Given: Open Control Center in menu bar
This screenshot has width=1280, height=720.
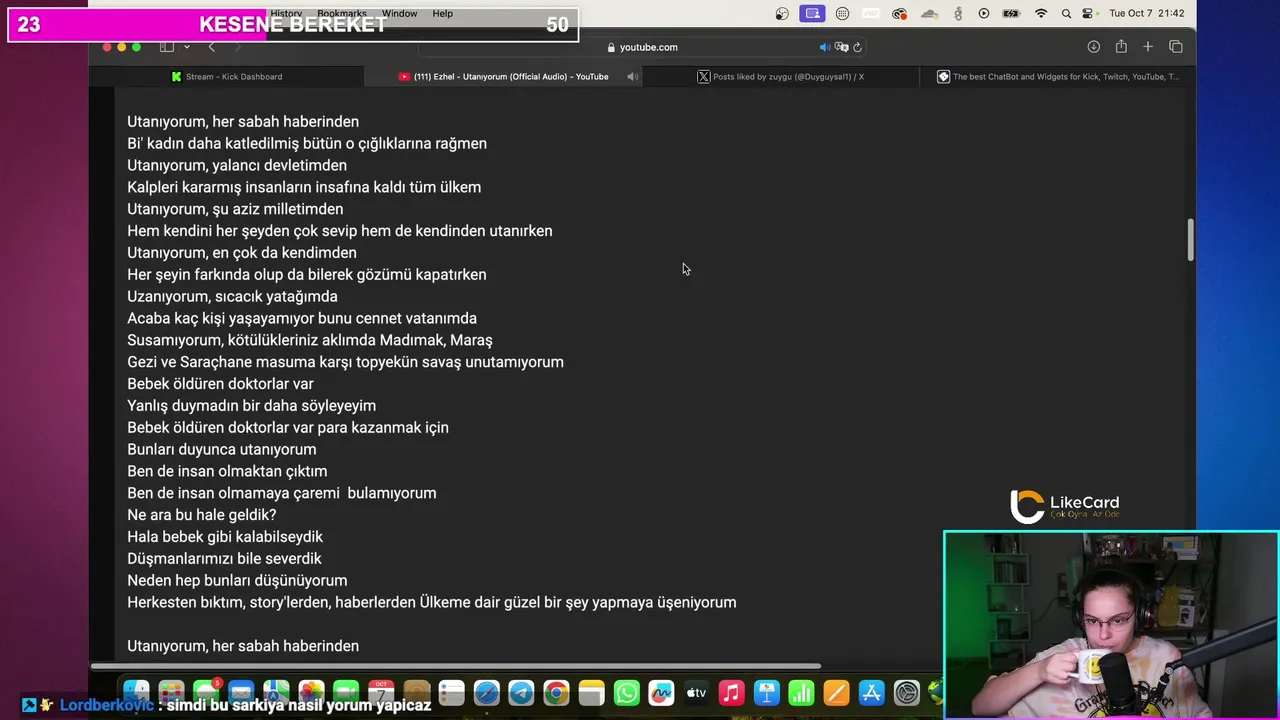Looking at the screenshot, I should point(1088,14).
